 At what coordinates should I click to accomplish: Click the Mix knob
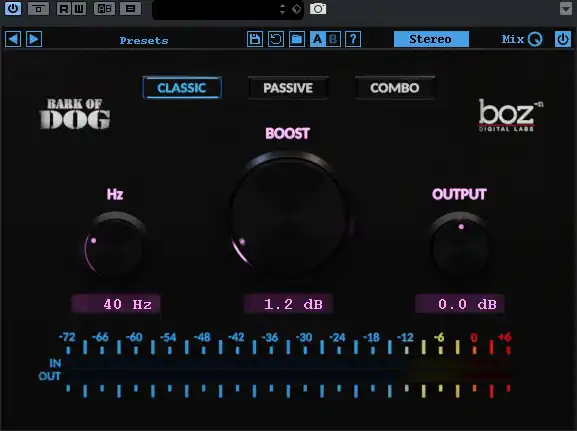coord(535,39)
